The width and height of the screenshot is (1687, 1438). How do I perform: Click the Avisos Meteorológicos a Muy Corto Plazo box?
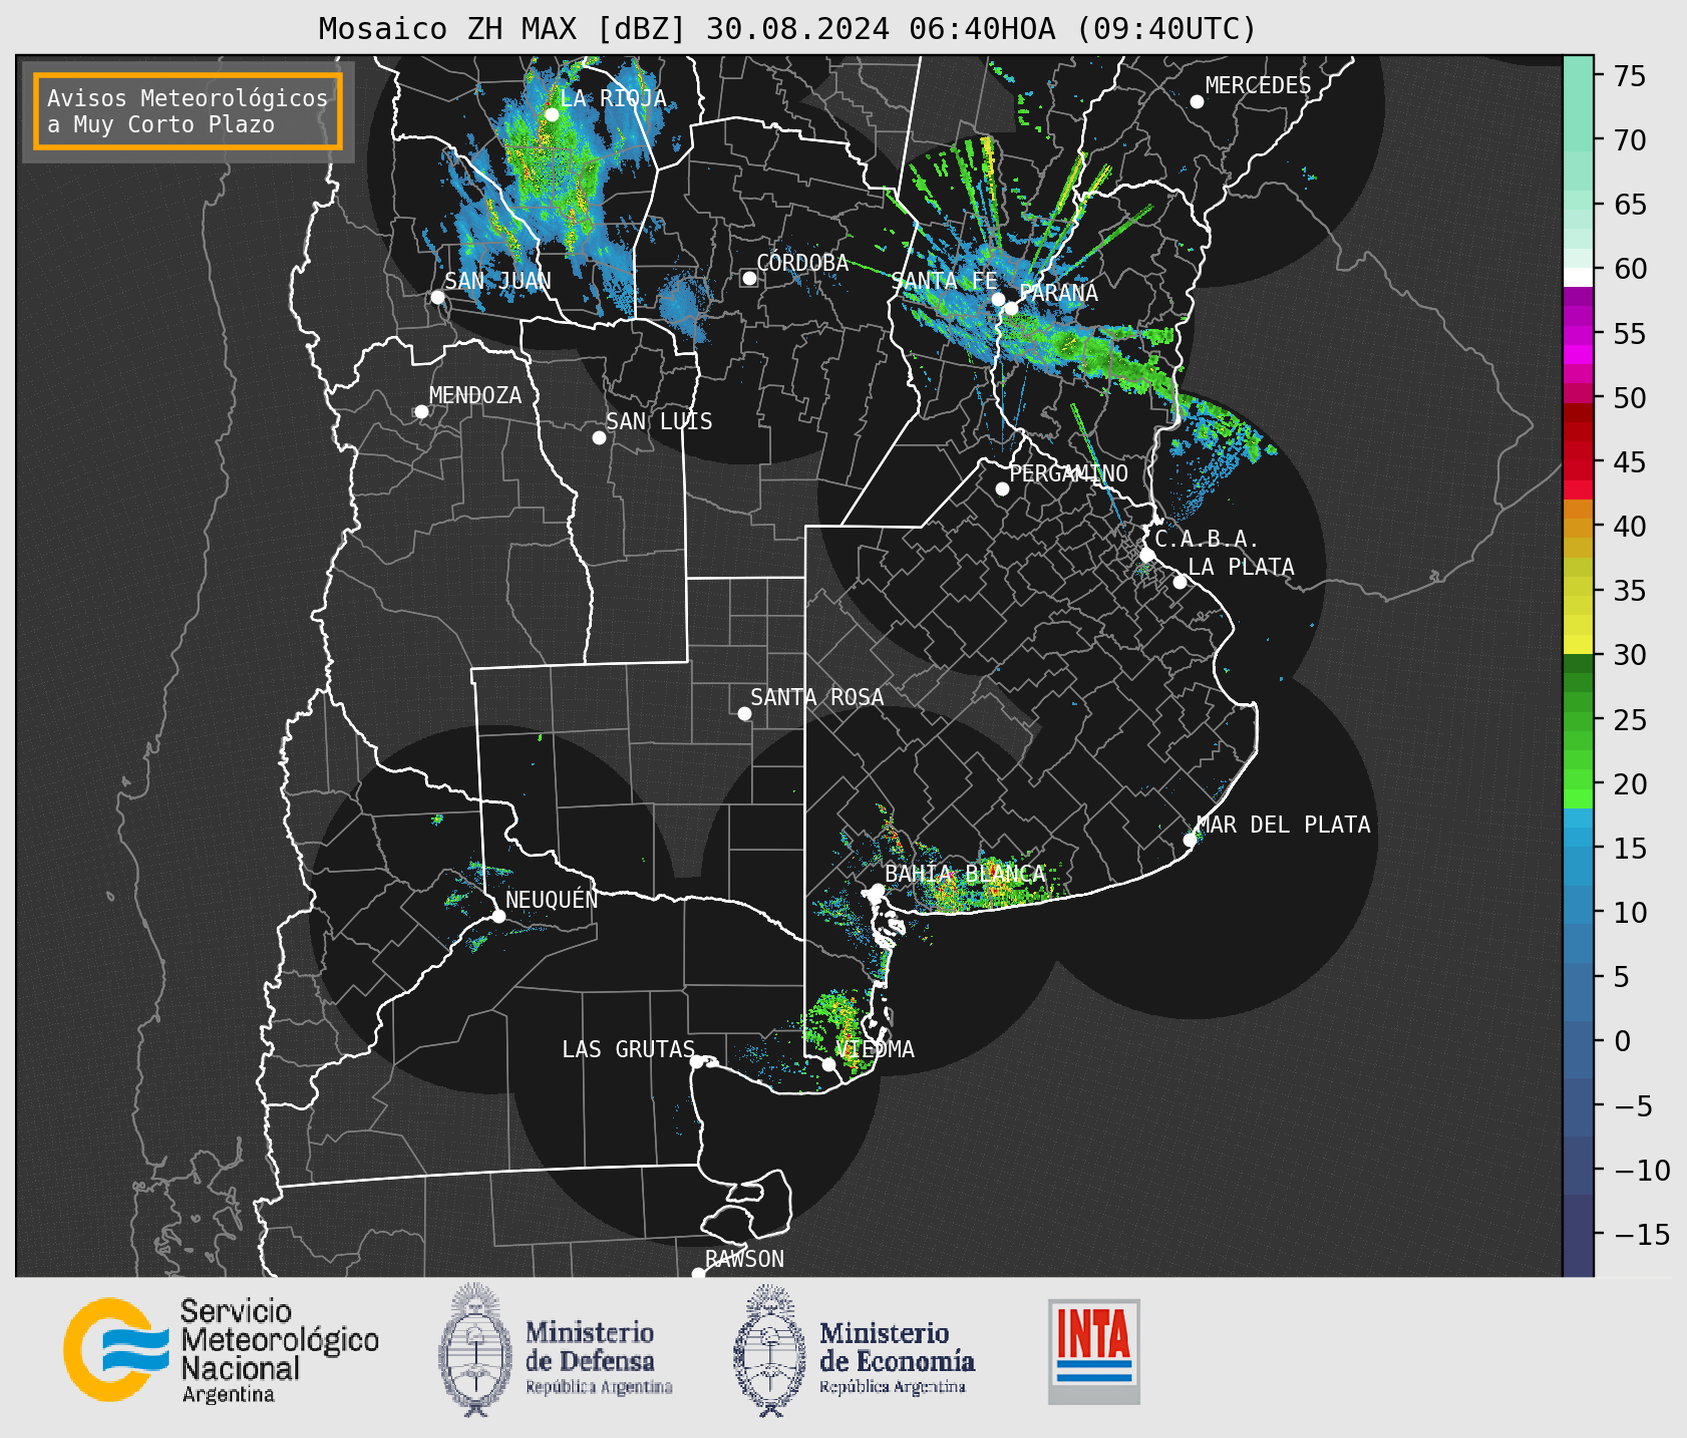coord(188,111)
